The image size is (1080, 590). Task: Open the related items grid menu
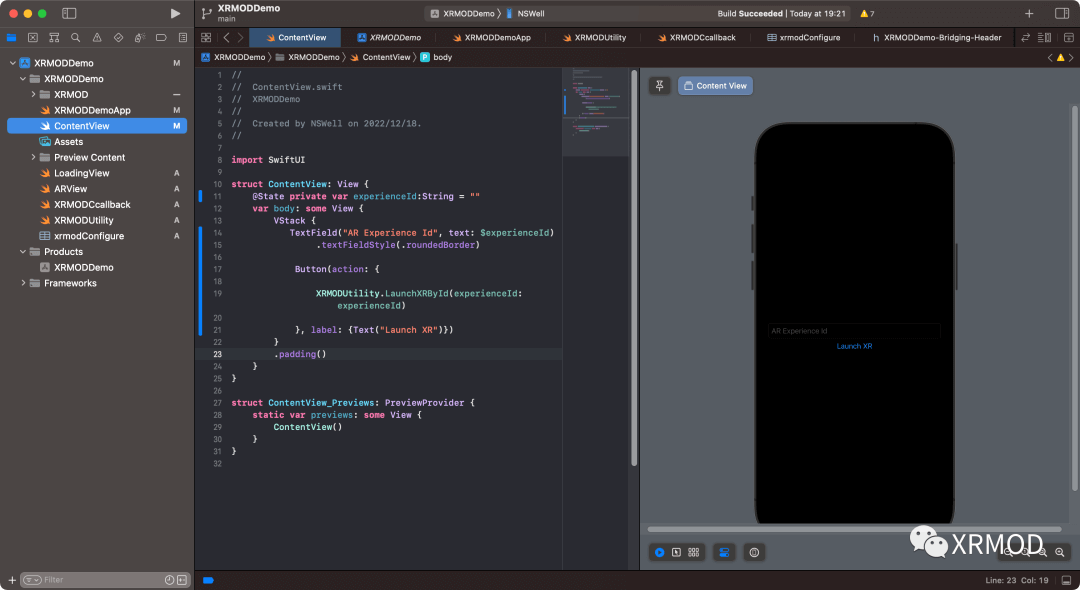coord(206,38)
